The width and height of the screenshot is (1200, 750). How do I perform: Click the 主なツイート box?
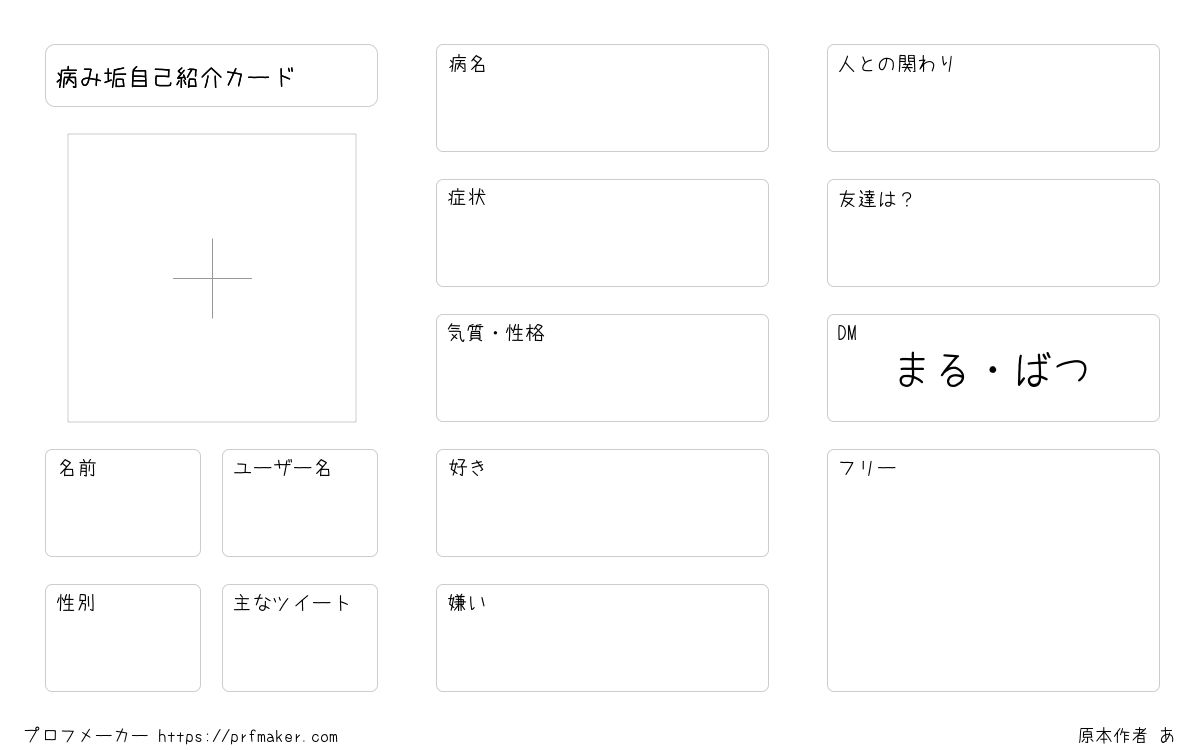(x=300, y=638)
